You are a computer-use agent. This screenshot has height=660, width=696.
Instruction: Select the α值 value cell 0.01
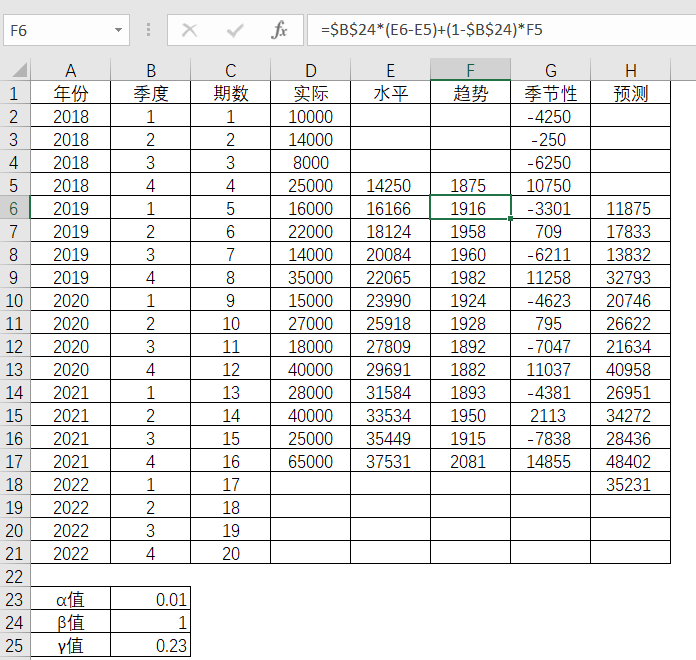tap(150, 600)
